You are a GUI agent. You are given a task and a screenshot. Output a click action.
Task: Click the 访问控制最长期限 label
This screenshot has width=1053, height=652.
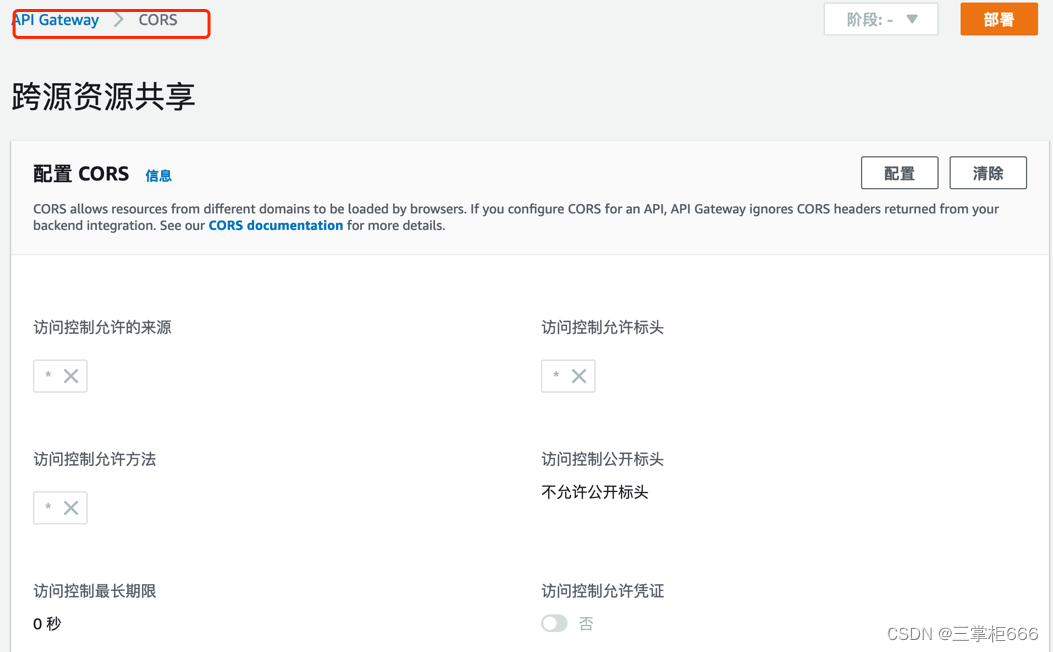(x=95, y=591)
